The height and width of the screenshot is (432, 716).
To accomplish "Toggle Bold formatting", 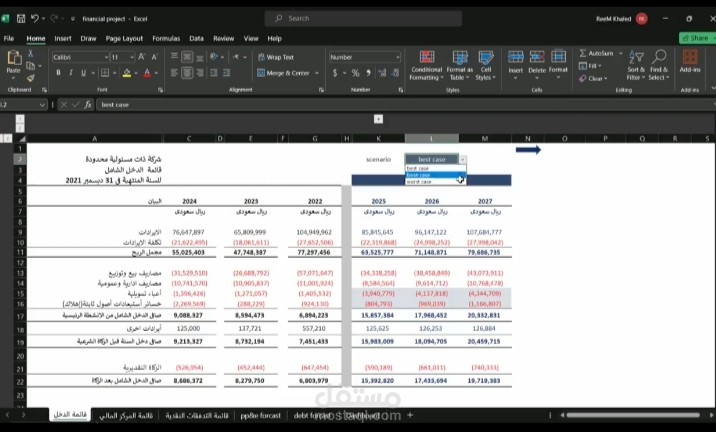I will [58, 73].
